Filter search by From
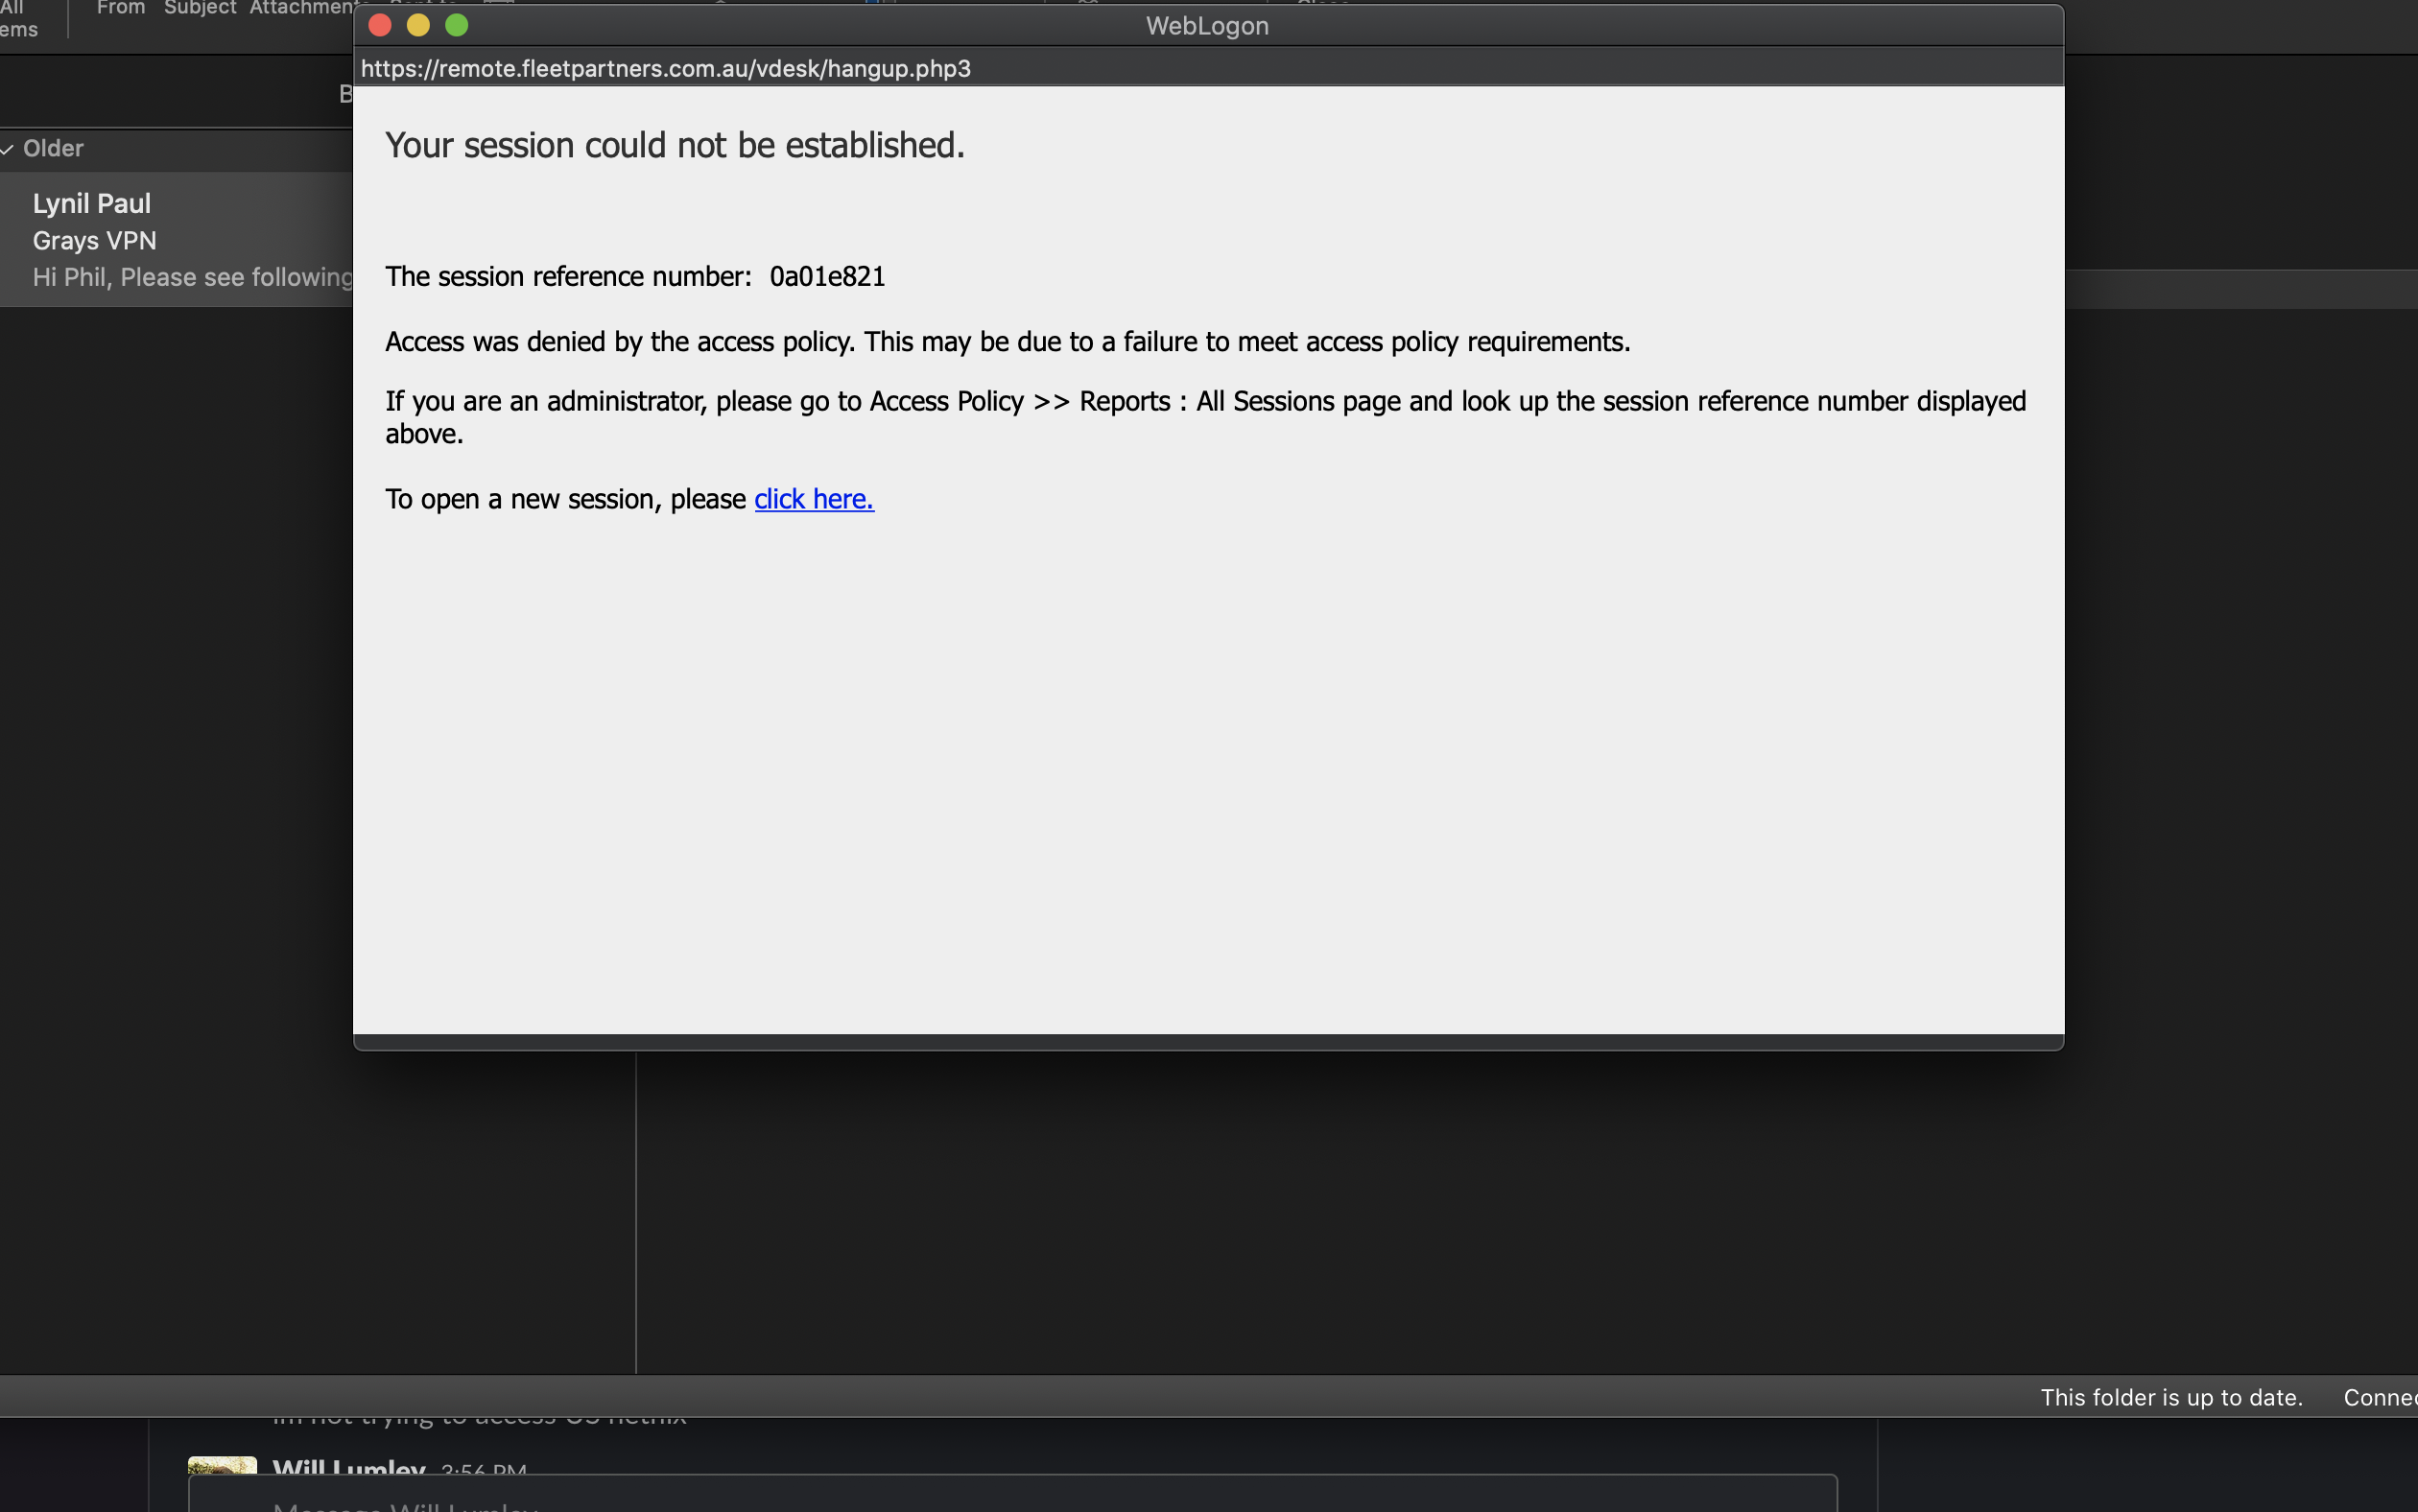Image resolution: width=2418 pixels, height=1512 pixels. 120,8
